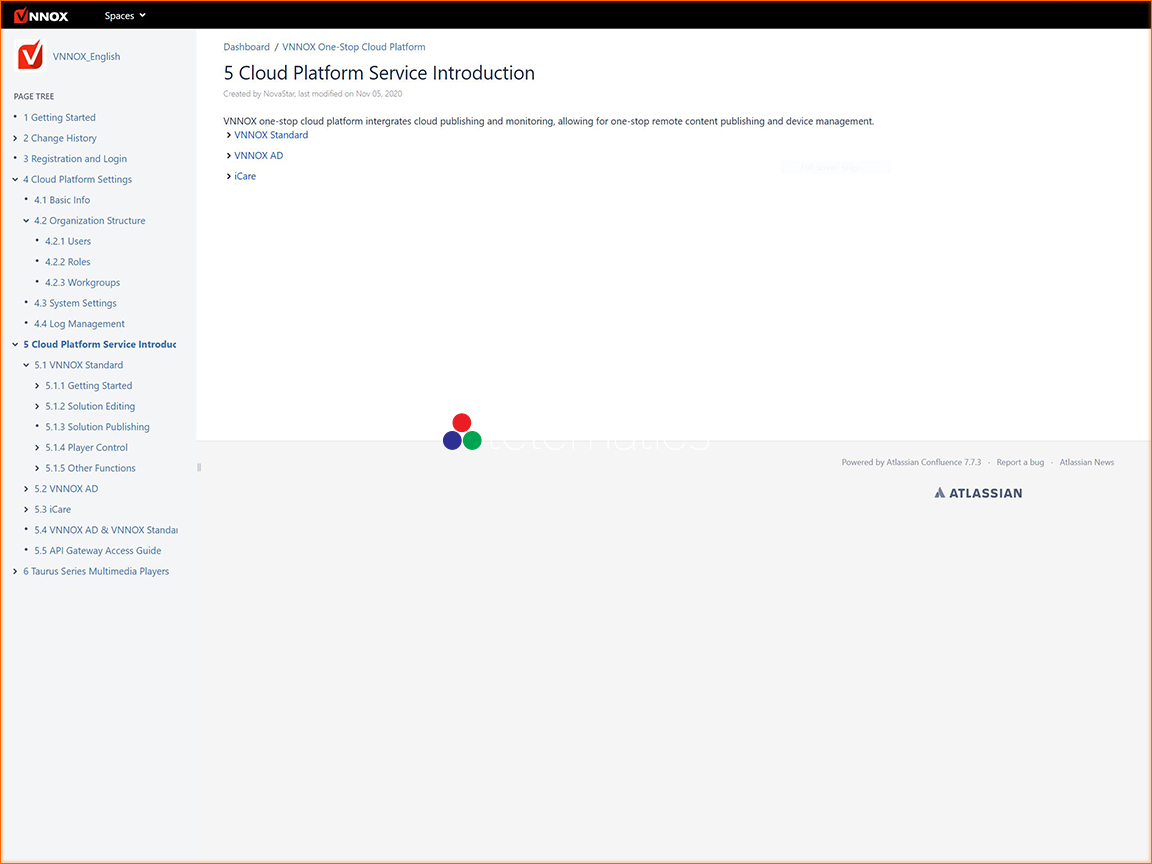Open 5.1.3 Solution Publishing page

point(98,427)
